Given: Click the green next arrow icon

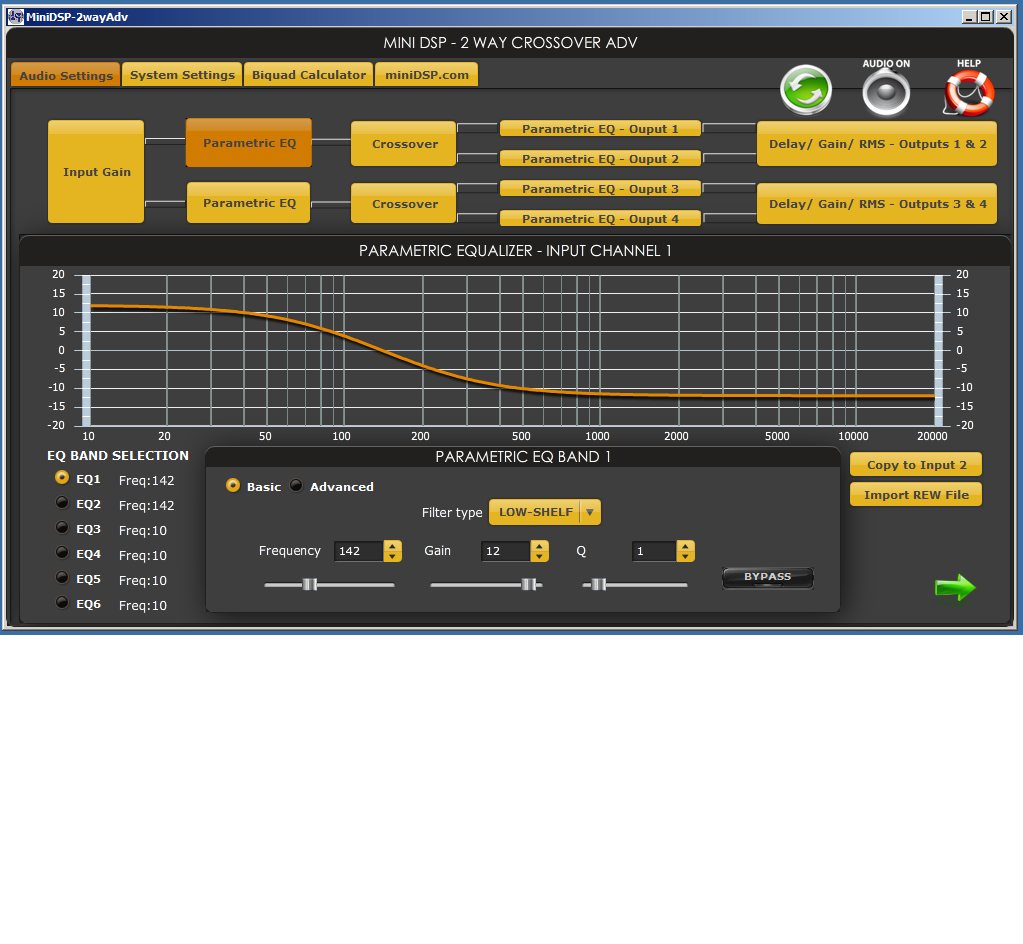Looking at the screenshot, I should point(955,587).
